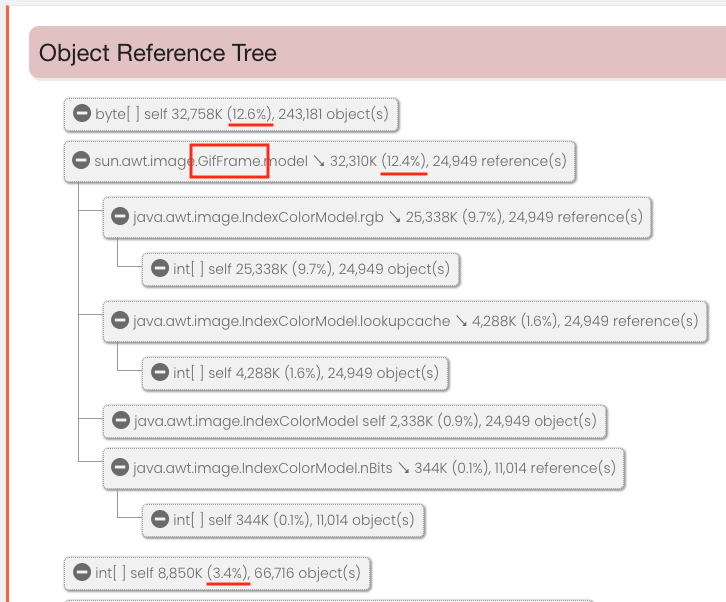Collapse the IndexColorModel self 2,338K node
Viewport: 726px width, 602px height.
tap(121, 420)
